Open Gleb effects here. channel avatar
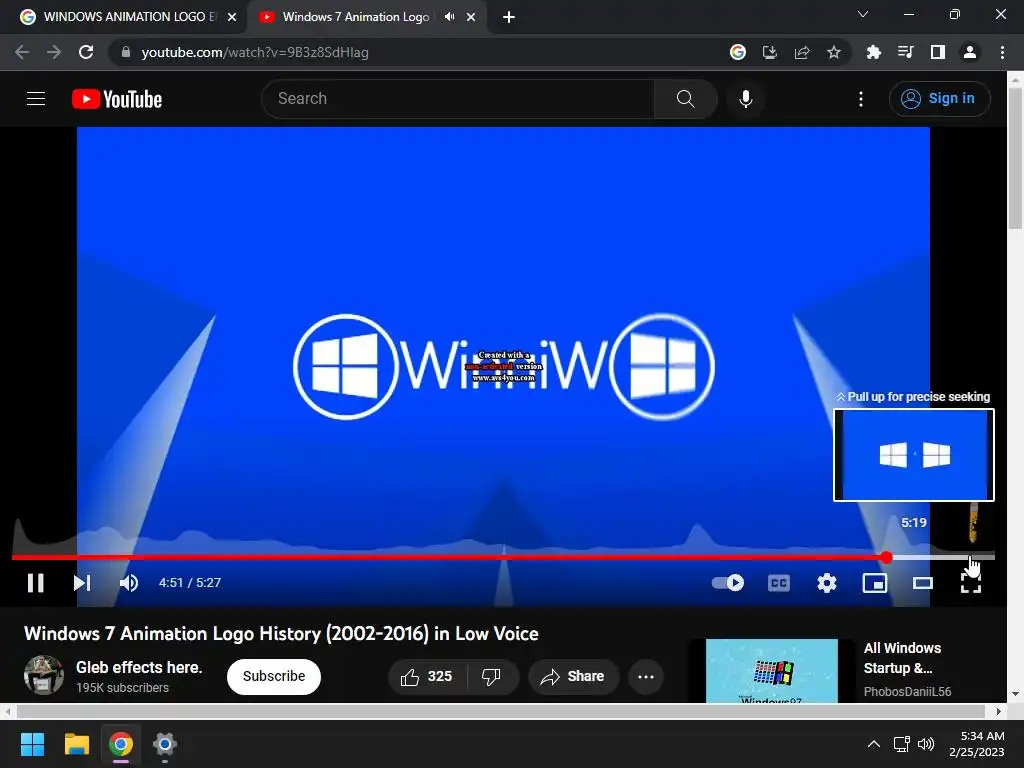This screenshot has width=1024, height=768. click(x=44, y=675)
